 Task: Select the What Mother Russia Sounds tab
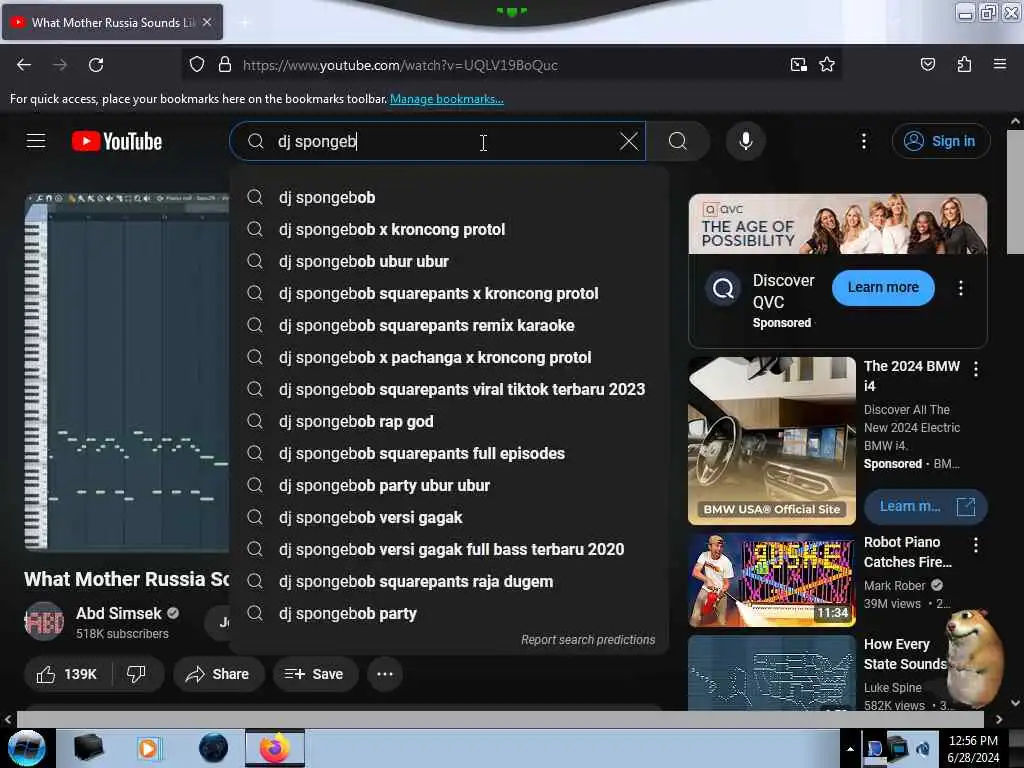pyautogui.click(x=112, y=22)
